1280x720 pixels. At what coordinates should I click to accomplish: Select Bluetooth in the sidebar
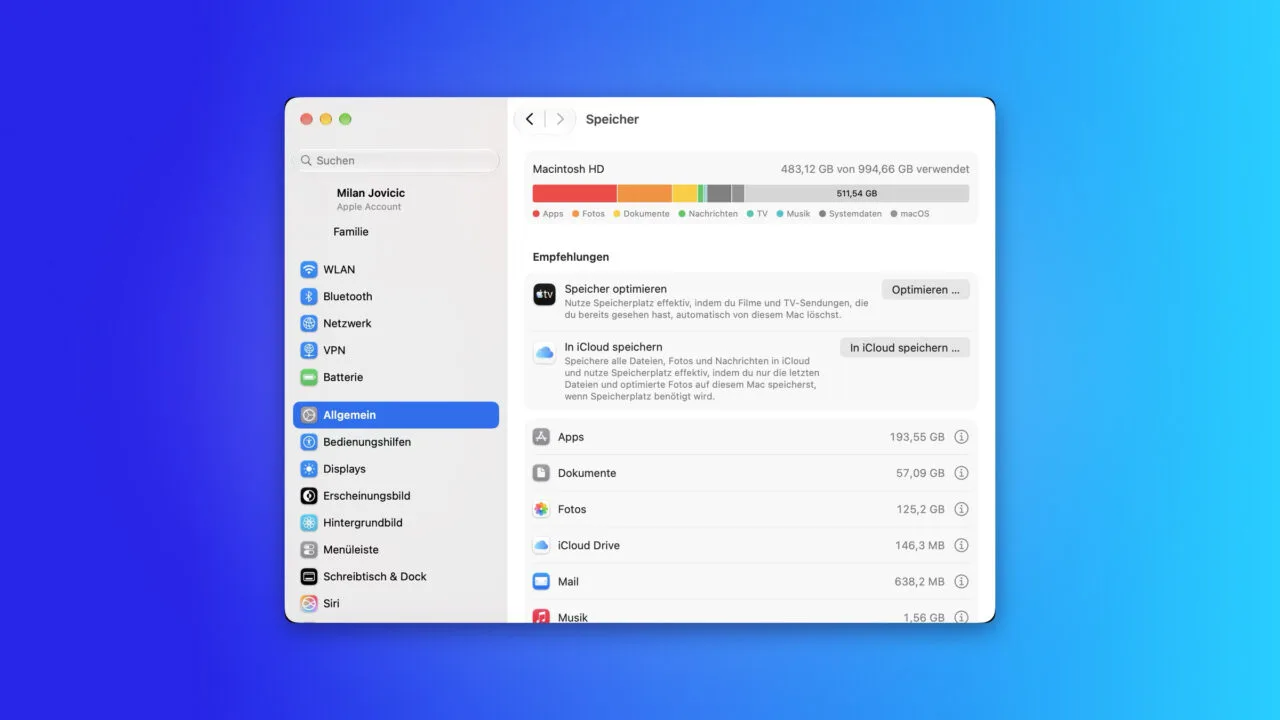point(396,296)
